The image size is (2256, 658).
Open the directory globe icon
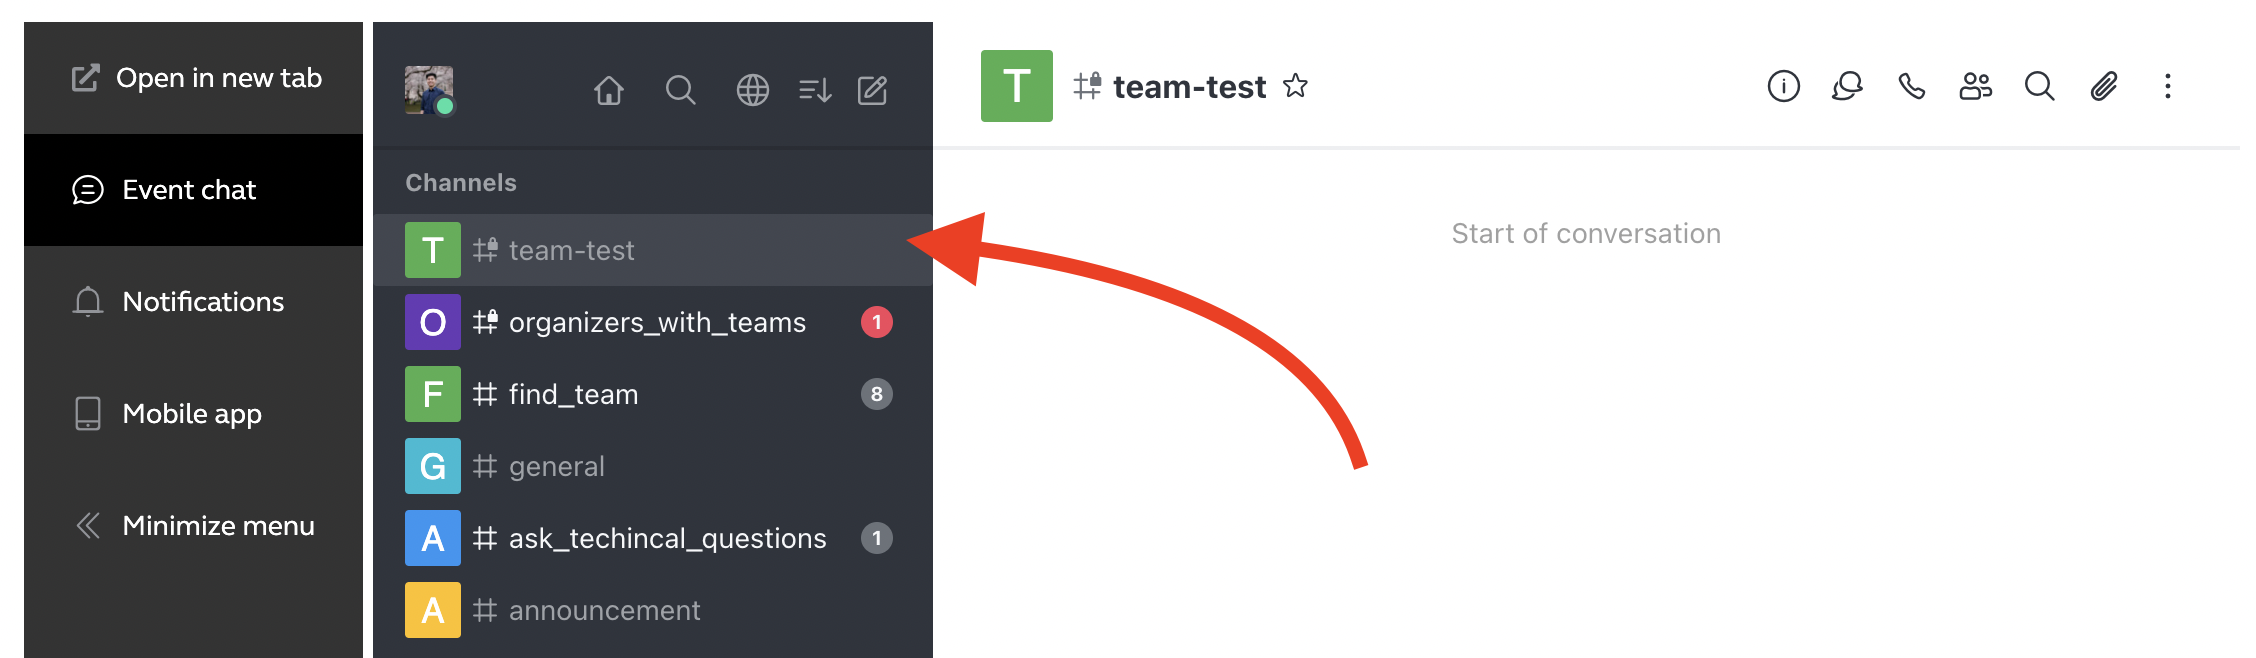[x=752, y=91]
